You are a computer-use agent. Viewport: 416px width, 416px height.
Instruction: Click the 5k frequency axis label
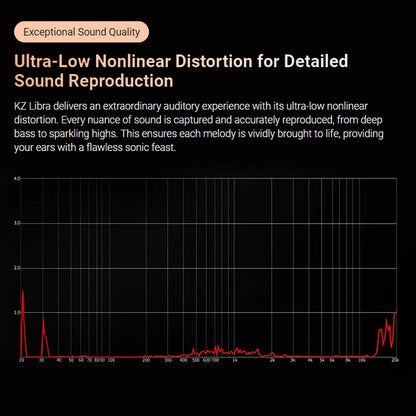click(322, 360)
